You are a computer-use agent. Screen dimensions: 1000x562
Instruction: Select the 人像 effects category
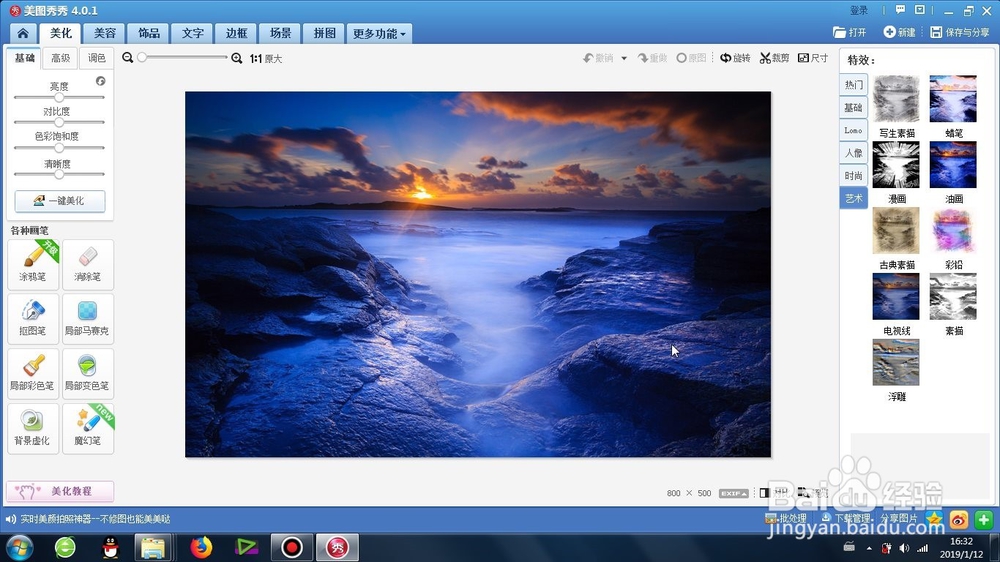coord(853,153)
